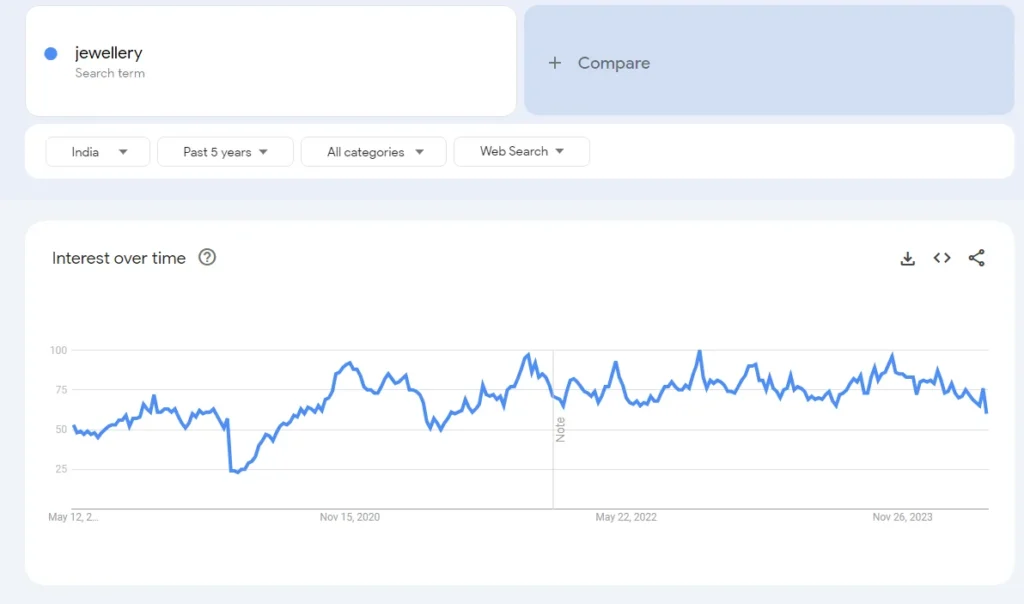This screenshot has width=1024, height=604.
Task: Click the May 22, 2022 axis label
Action: click(x=626, y=517)
